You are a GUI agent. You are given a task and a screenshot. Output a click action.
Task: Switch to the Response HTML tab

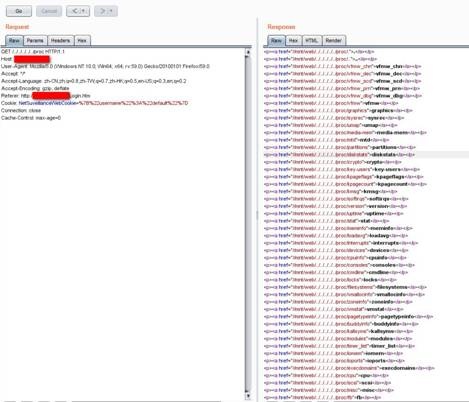[x=312, y=40]
